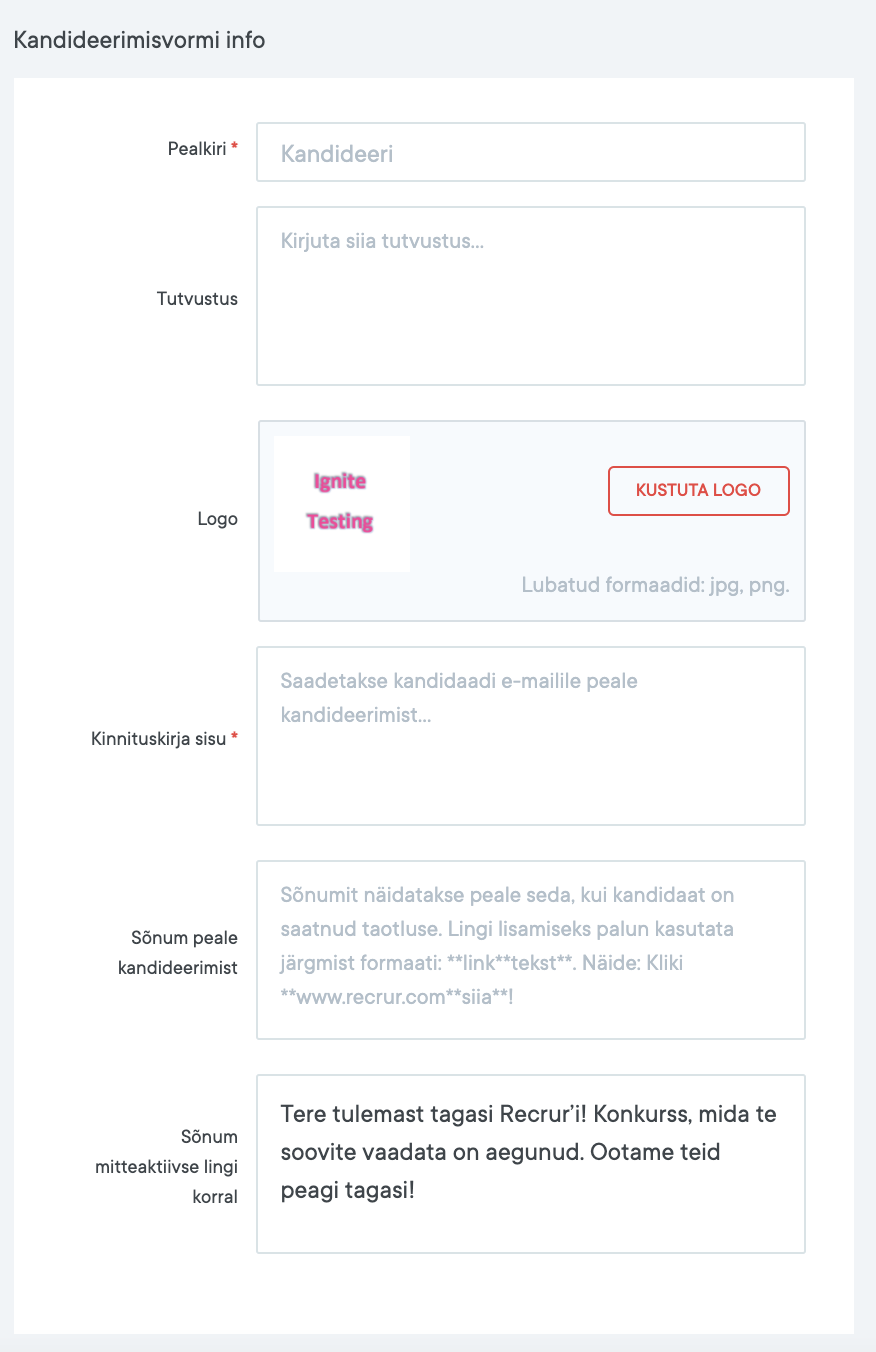Click the empty space left of Kustuta Logo
This screenshot has width=876, height=1352.
(508, 491)
